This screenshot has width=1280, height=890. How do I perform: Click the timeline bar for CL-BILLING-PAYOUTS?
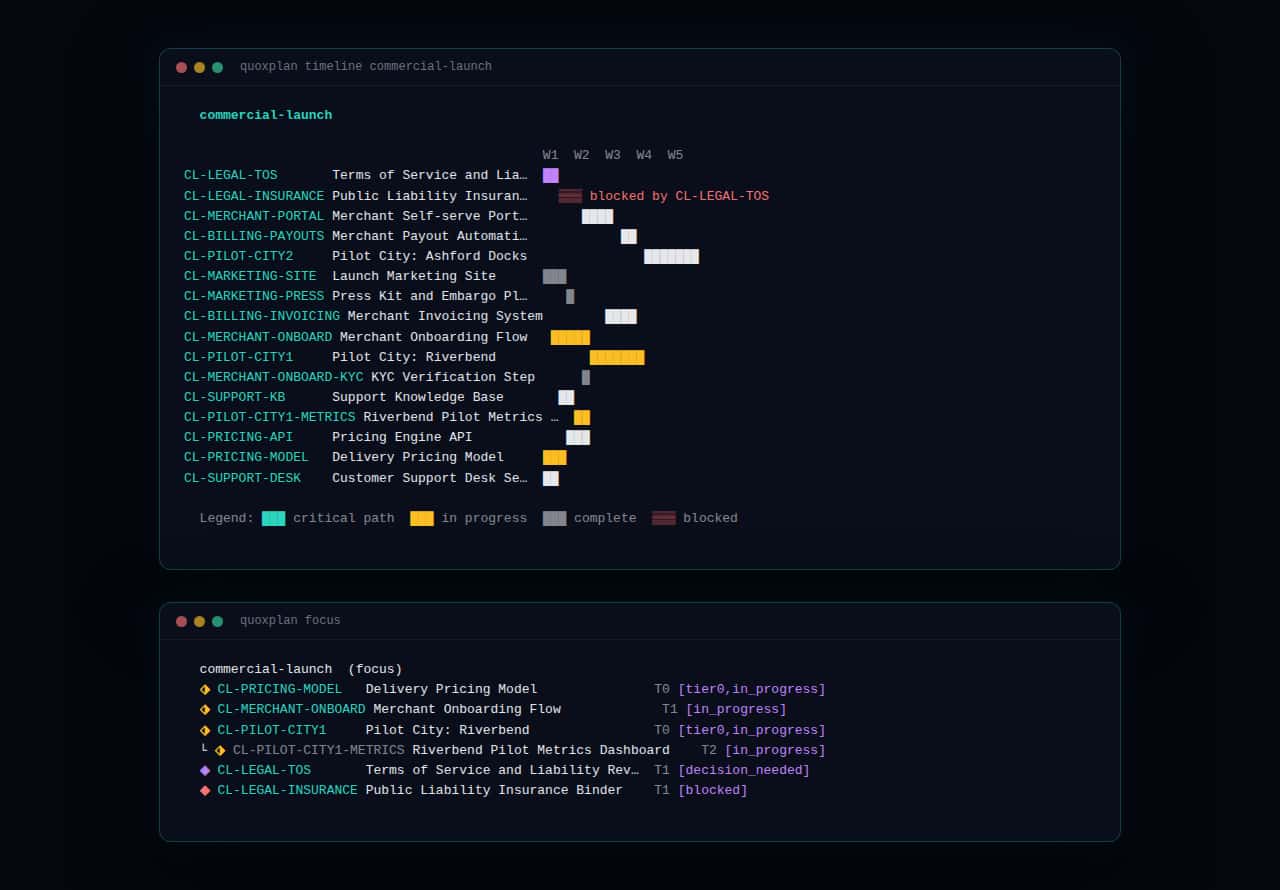pos(629,236)
